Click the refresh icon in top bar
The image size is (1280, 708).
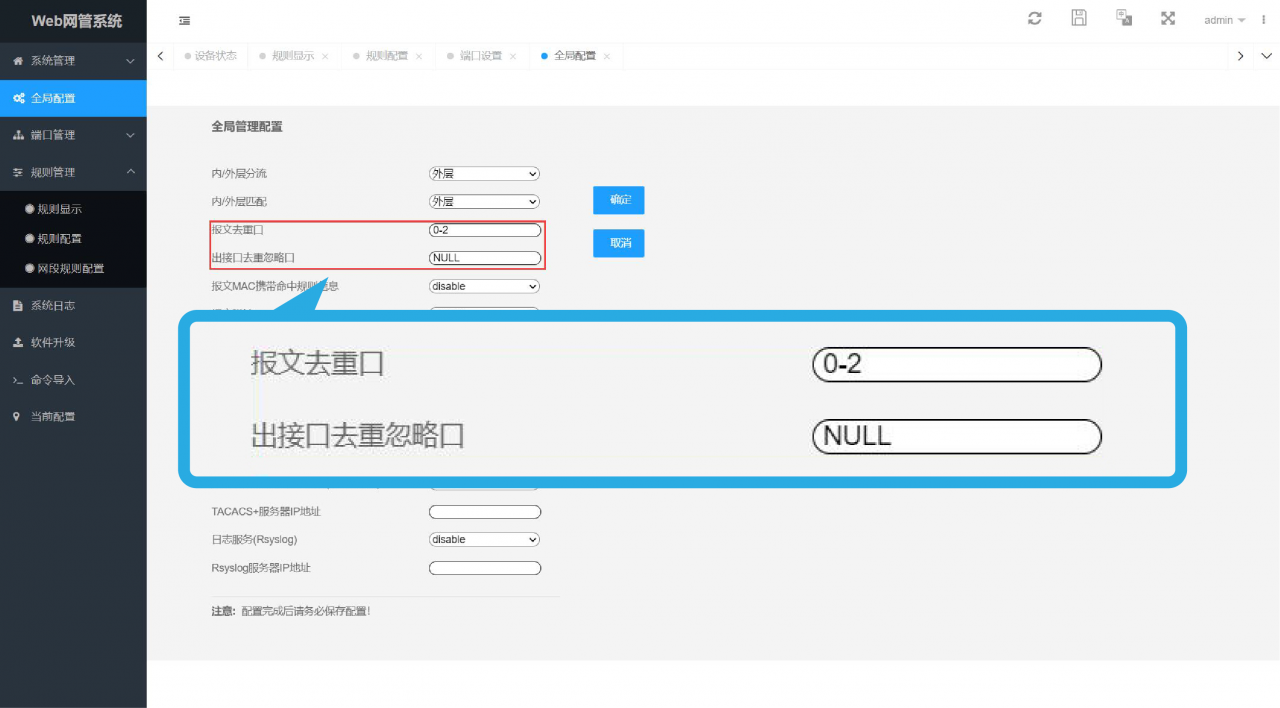click(x=1035, y=18)
